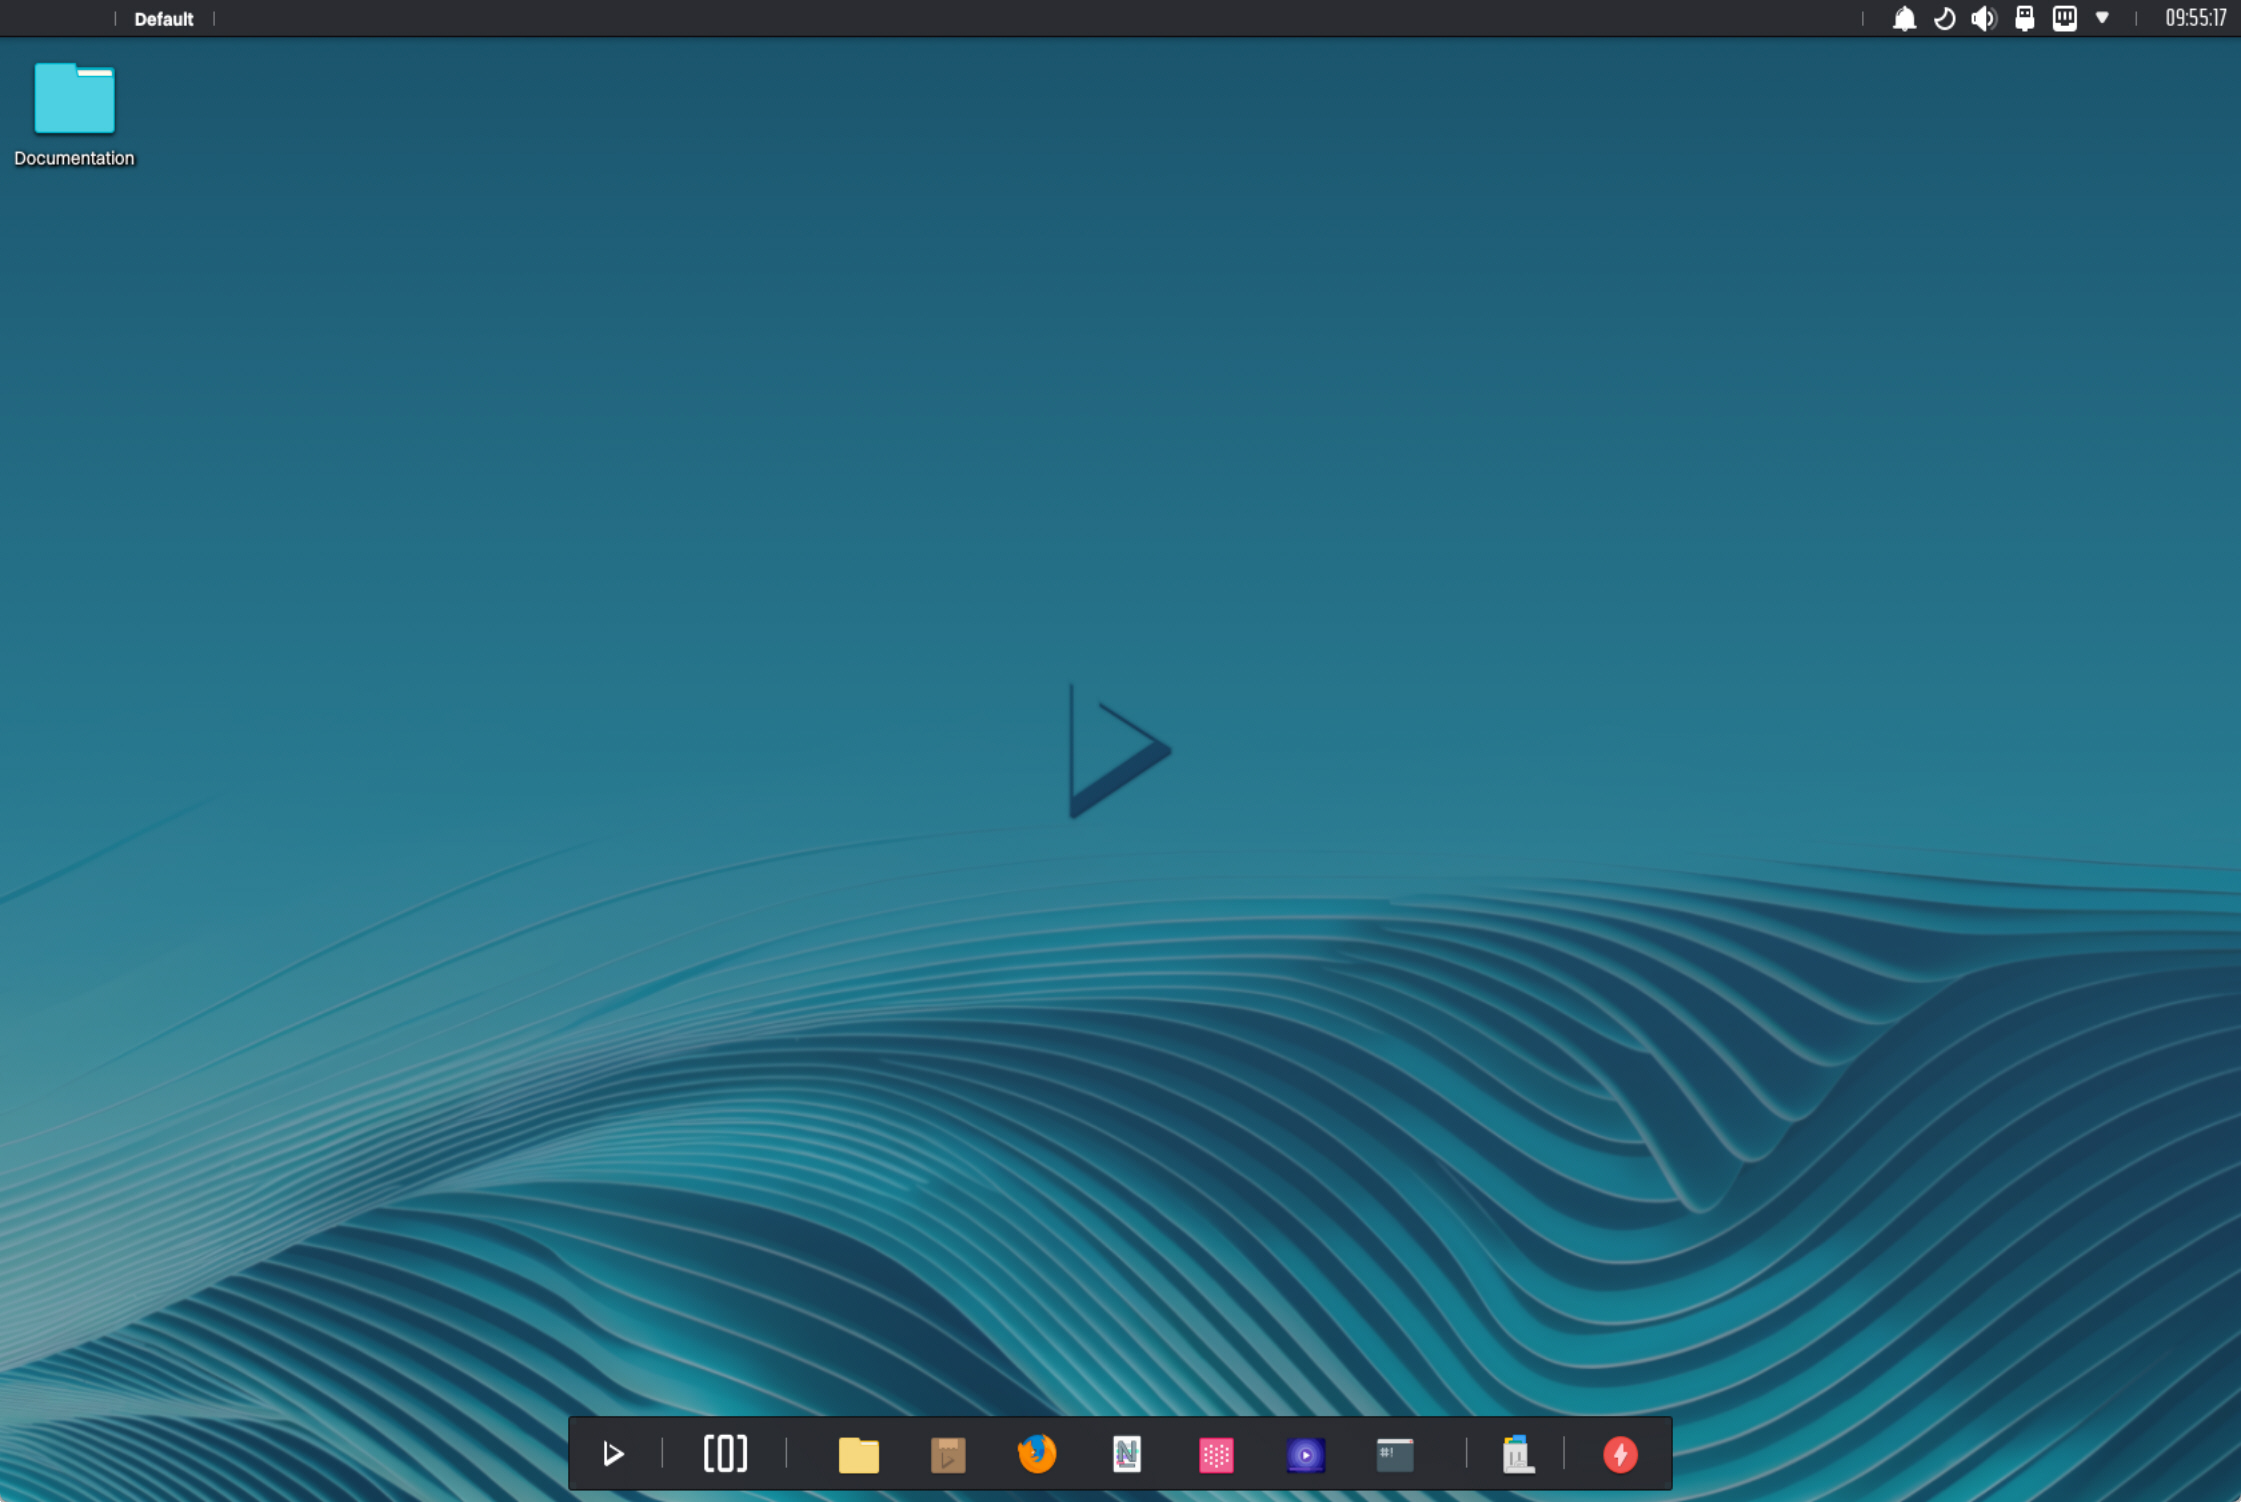2241x1502 pixels.
Task: Open the terminal icon in the dock
Action: click(1395, 1455)
